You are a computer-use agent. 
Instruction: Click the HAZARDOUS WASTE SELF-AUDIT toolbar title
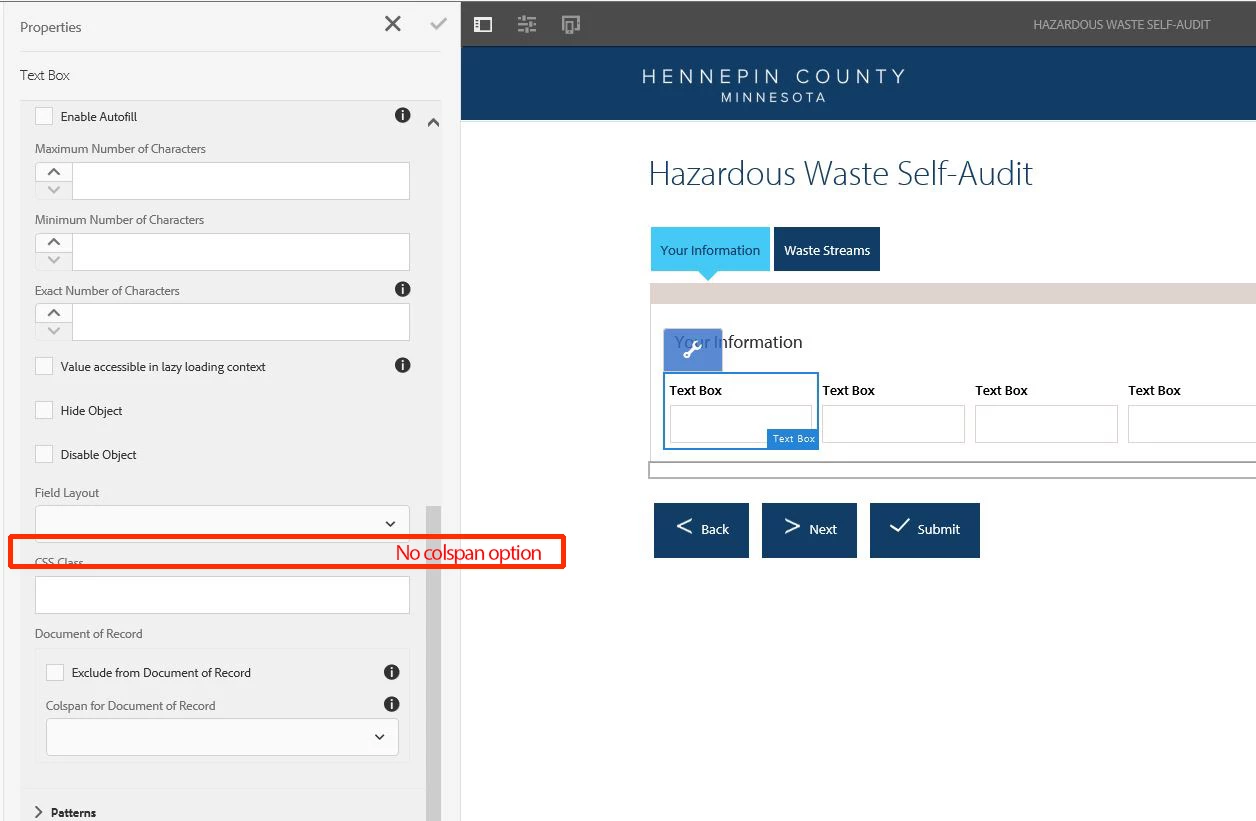[1121, 24]
